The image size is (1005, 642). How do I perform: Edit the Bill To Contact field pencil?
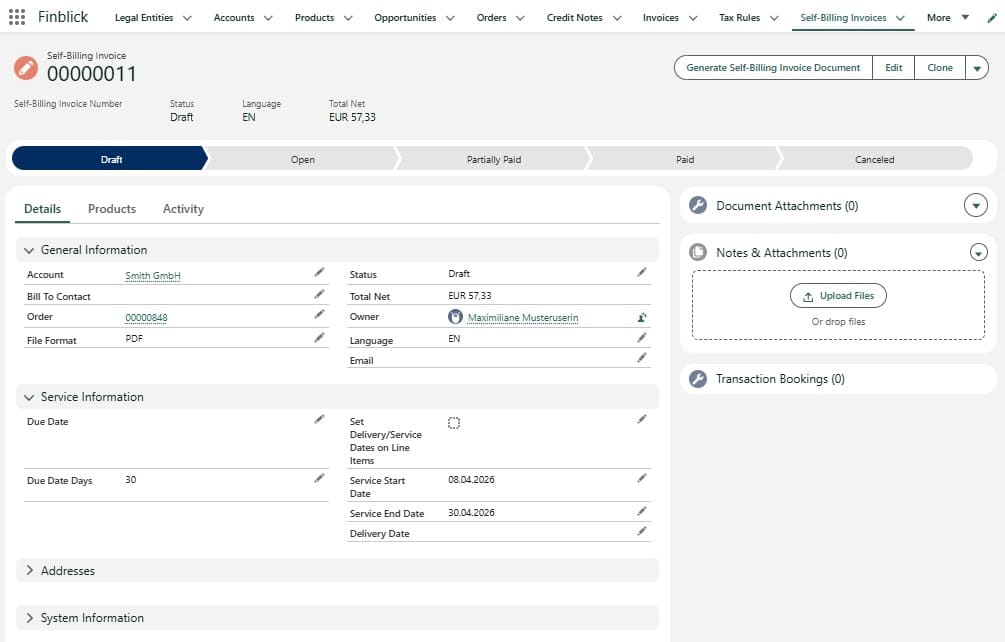click(319, 295)
